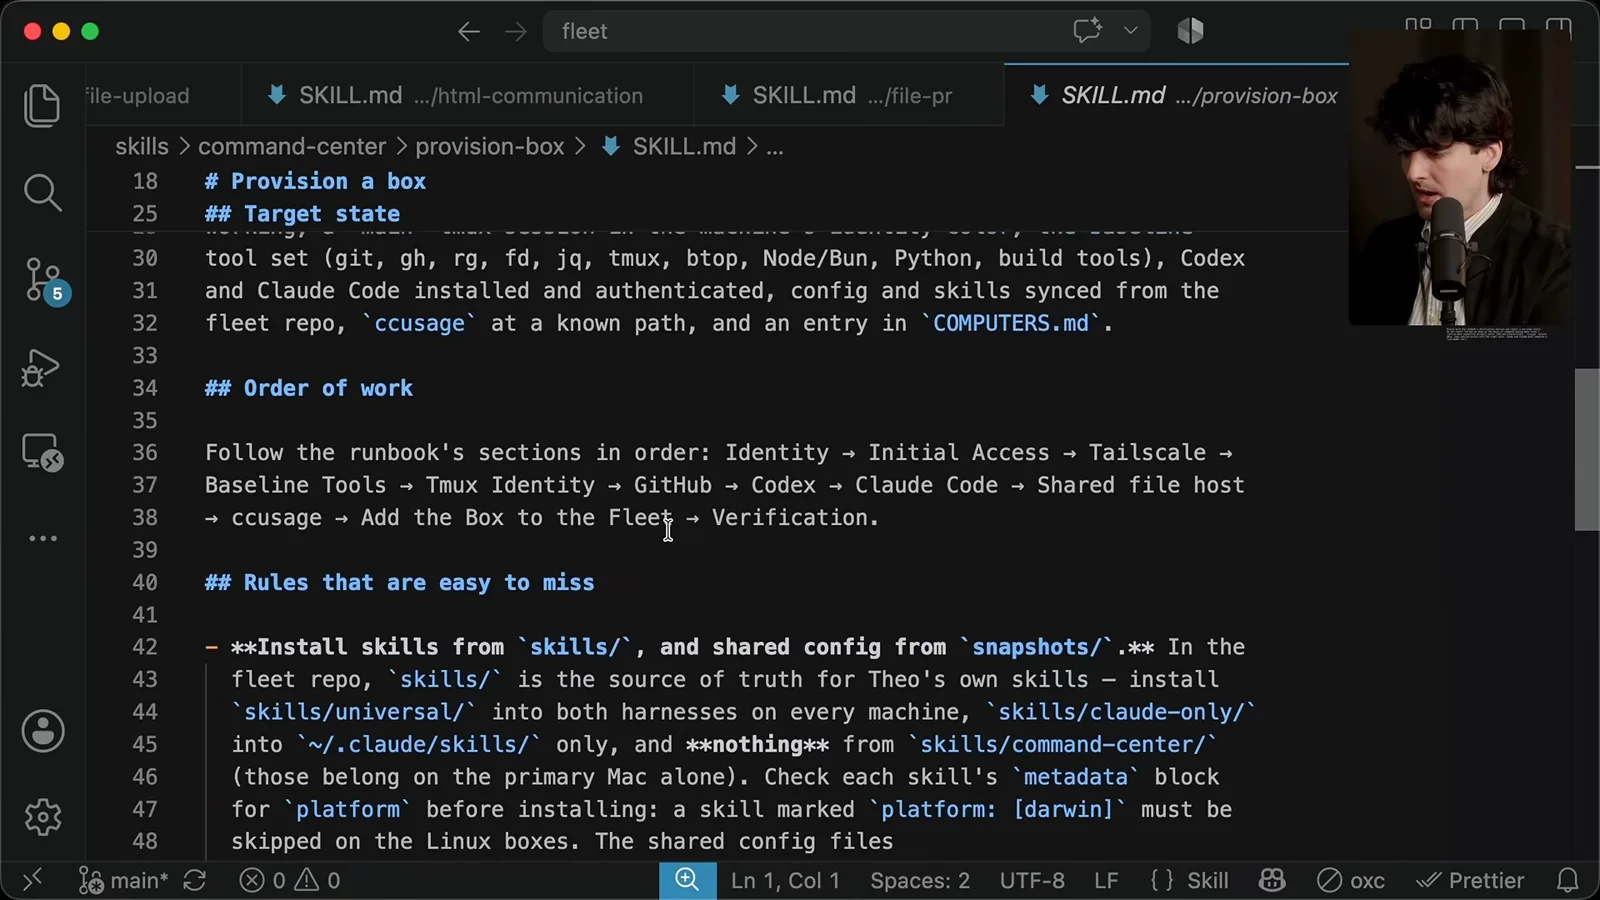This screenshot has width=1600, height=900.
Task: Open notifications bell in status bar
Action: [1568, 880]
